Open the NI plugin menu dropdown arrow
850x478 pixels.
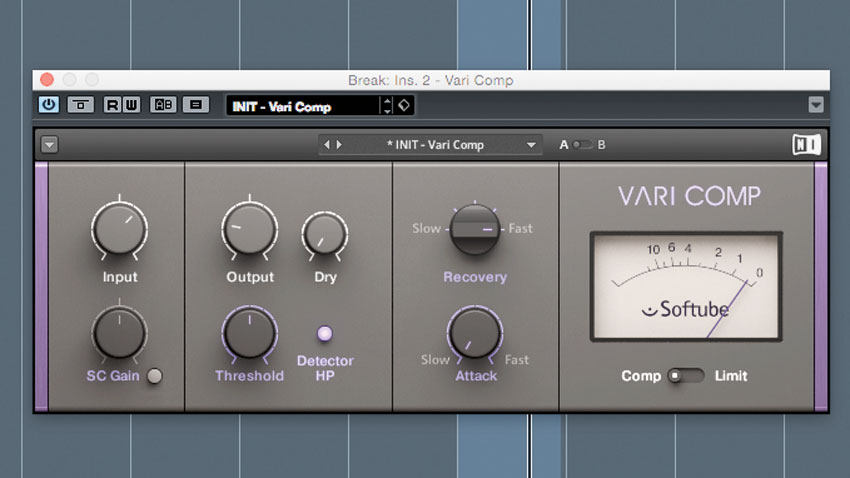click(49, 145)
